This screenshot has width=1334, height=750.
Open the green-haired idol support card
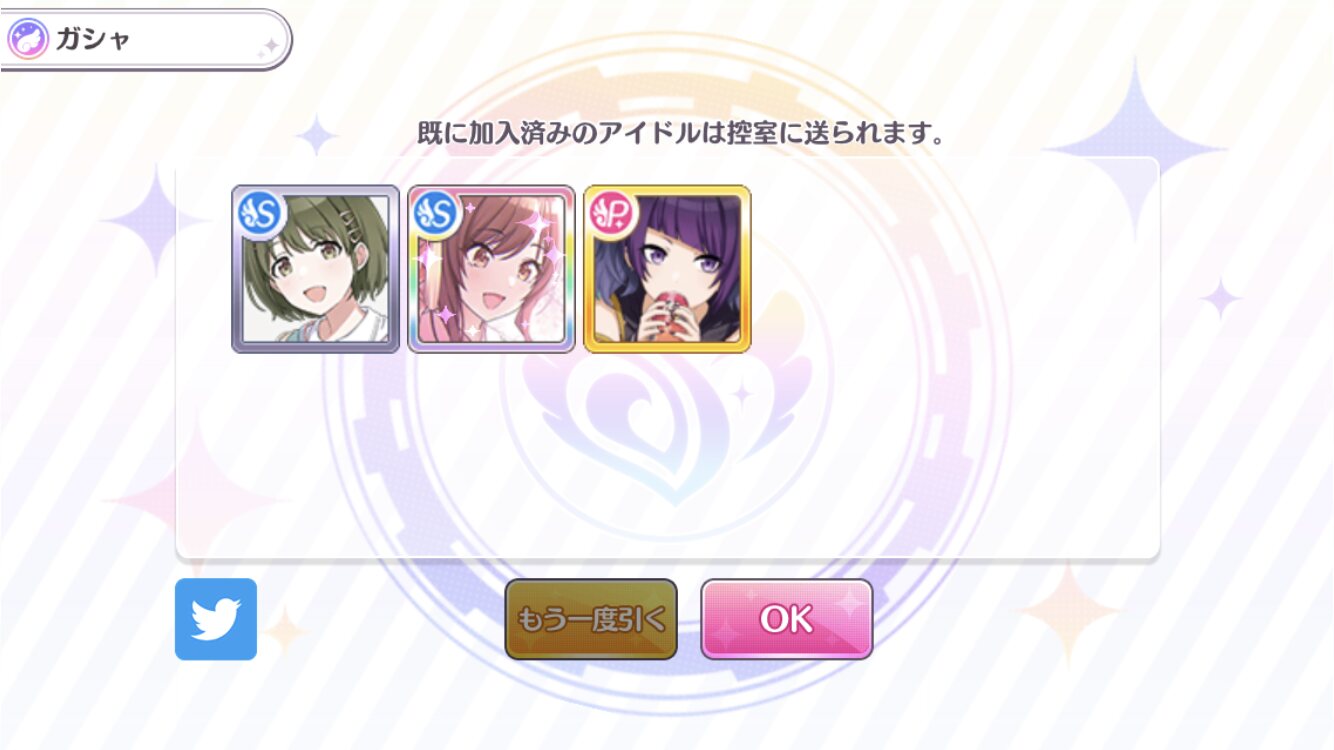coord(316,269)
